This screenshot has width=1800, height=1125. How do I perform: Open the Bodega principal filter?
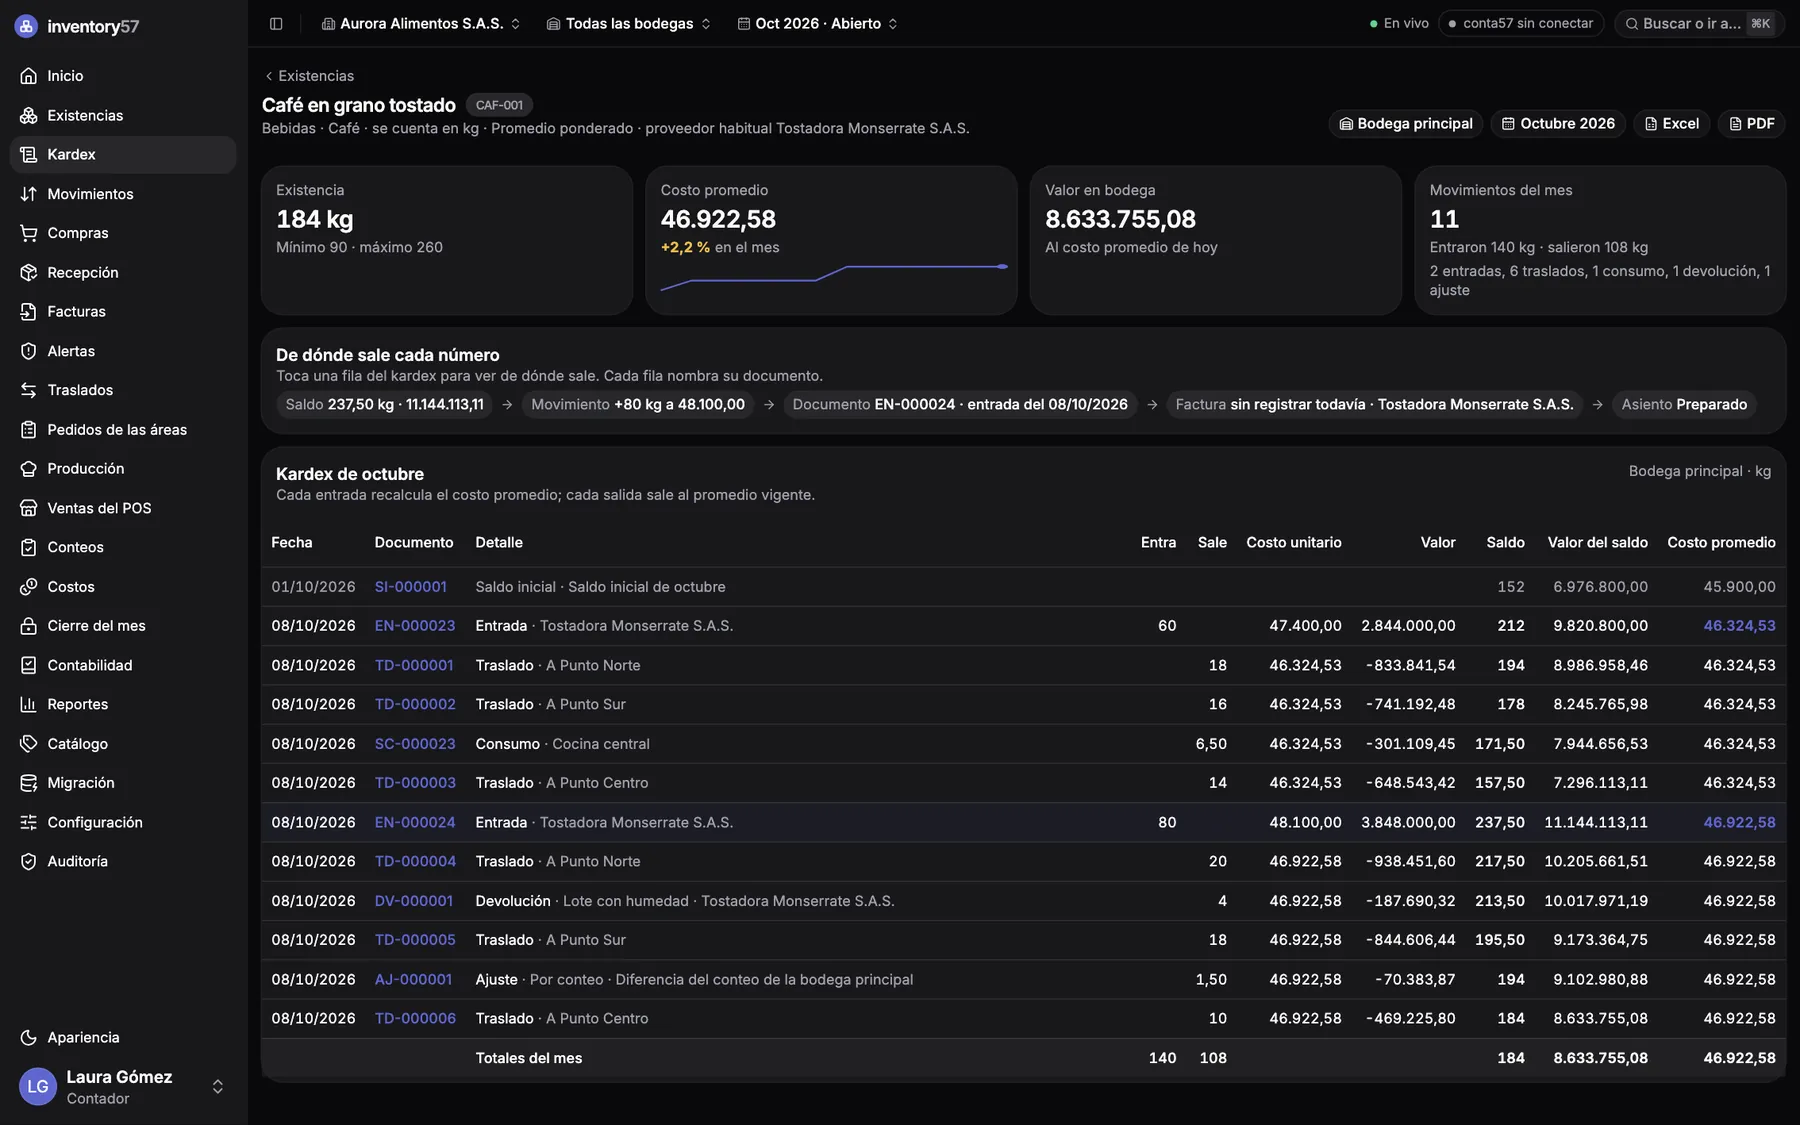(1406, 124)
